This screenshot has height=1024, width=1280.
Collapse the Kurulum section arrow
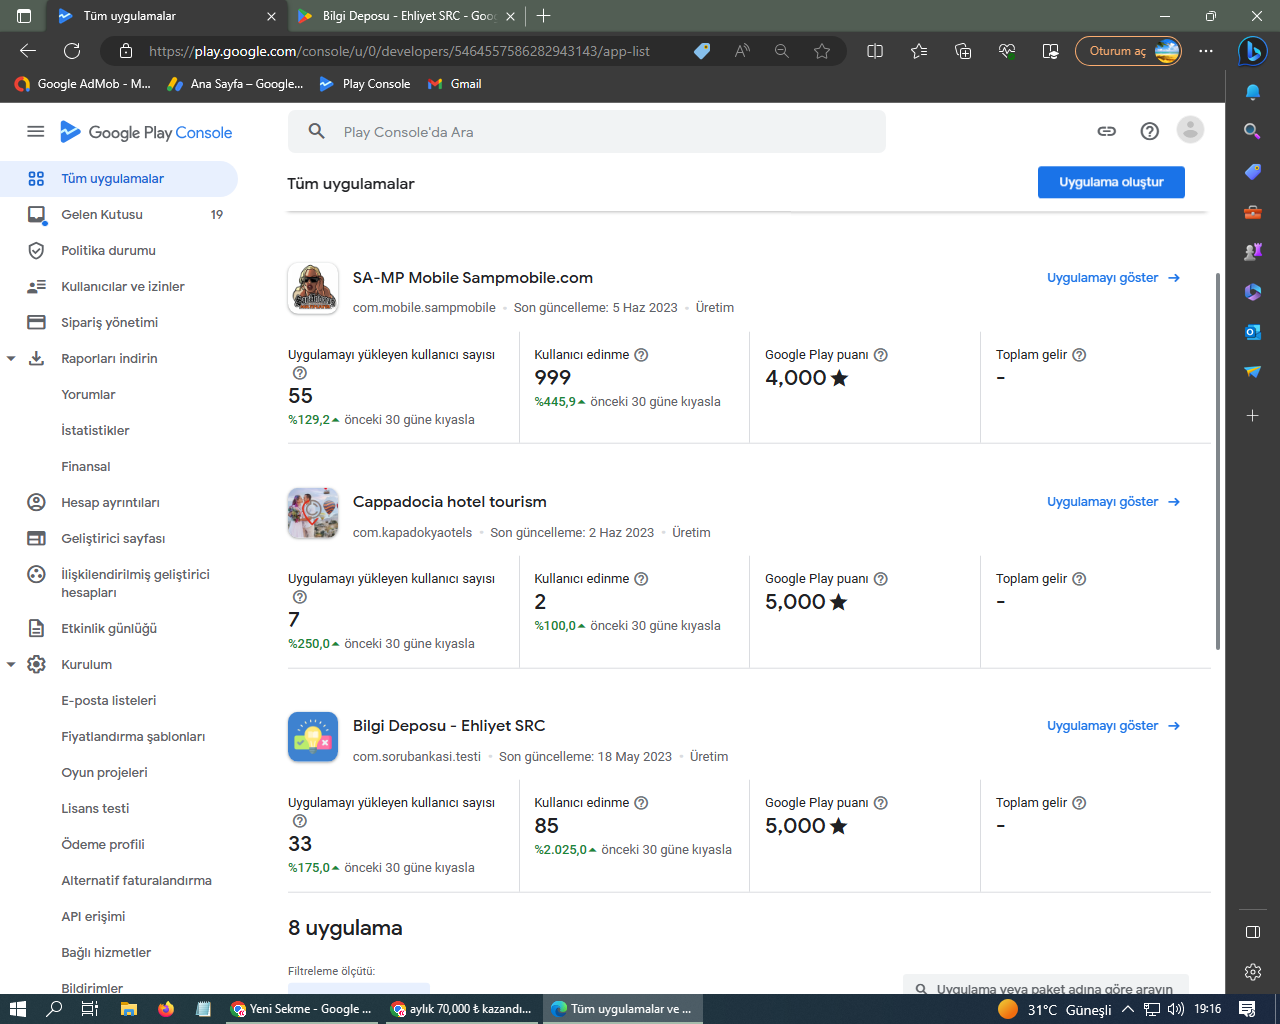coord(11,664)
